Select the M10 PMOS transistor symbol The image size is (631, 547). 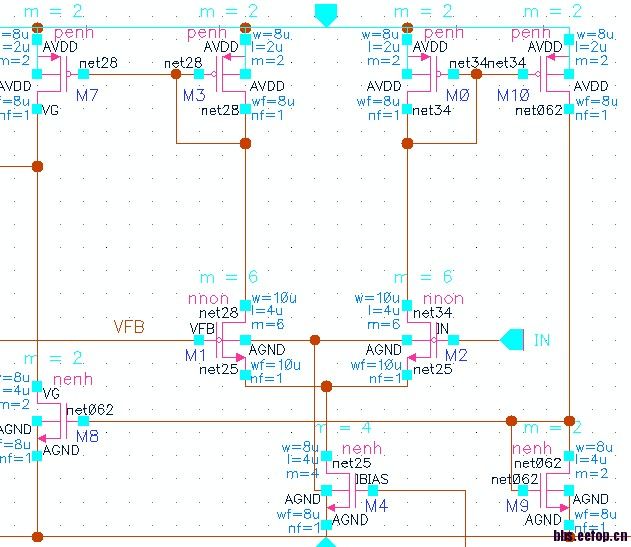tap(546, 74)
